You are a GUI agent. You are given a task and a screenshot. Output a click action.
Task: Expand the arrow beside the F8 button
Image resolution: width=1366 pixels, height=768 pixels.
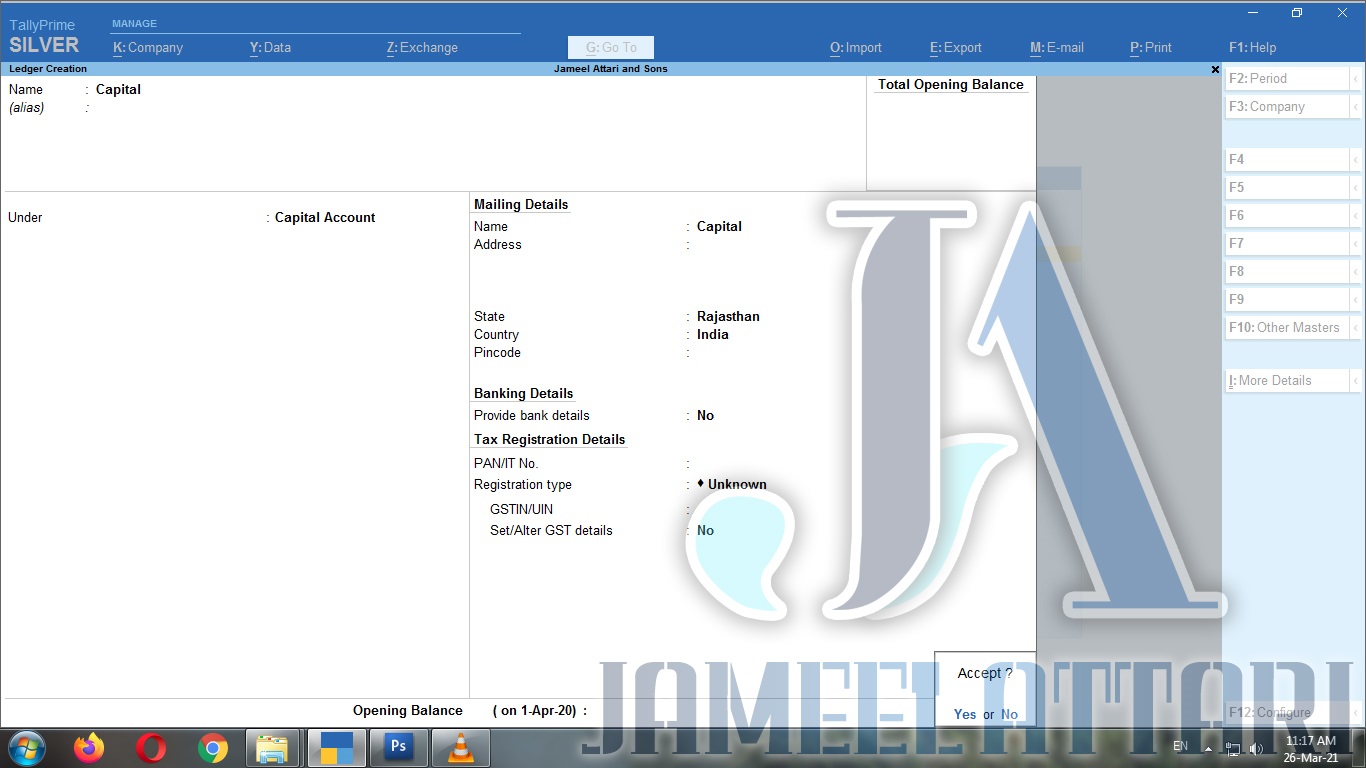tap(1356, 271)
